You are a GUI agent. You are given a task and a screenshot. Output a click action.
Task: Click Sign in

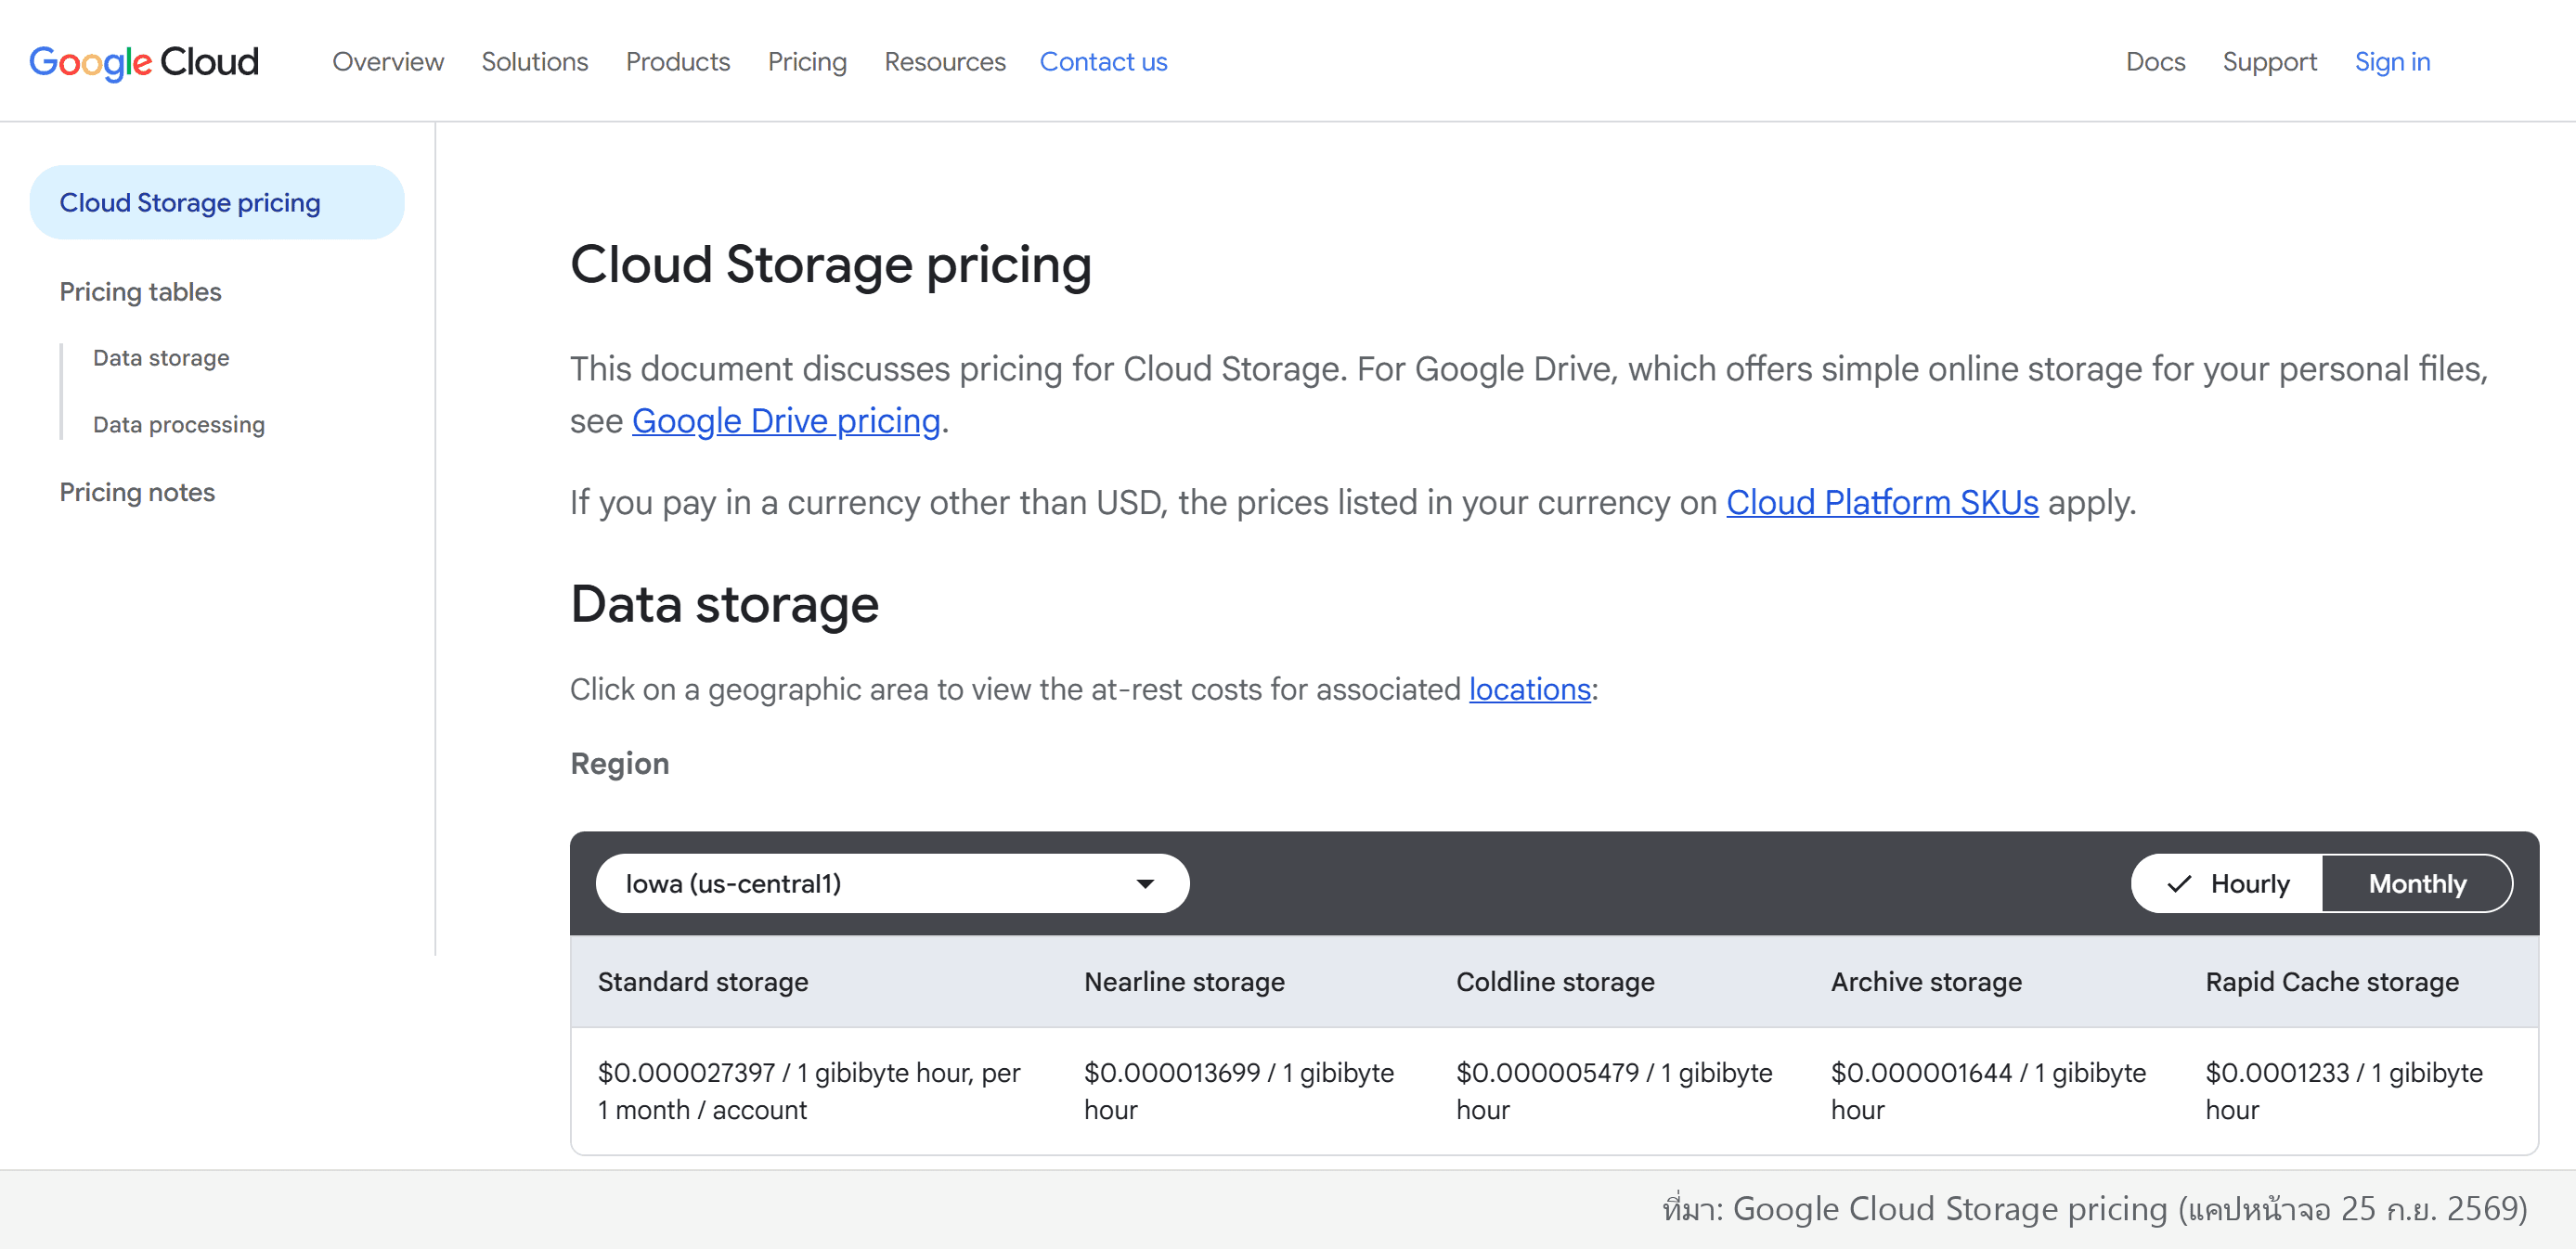(x=2392, y=62)
